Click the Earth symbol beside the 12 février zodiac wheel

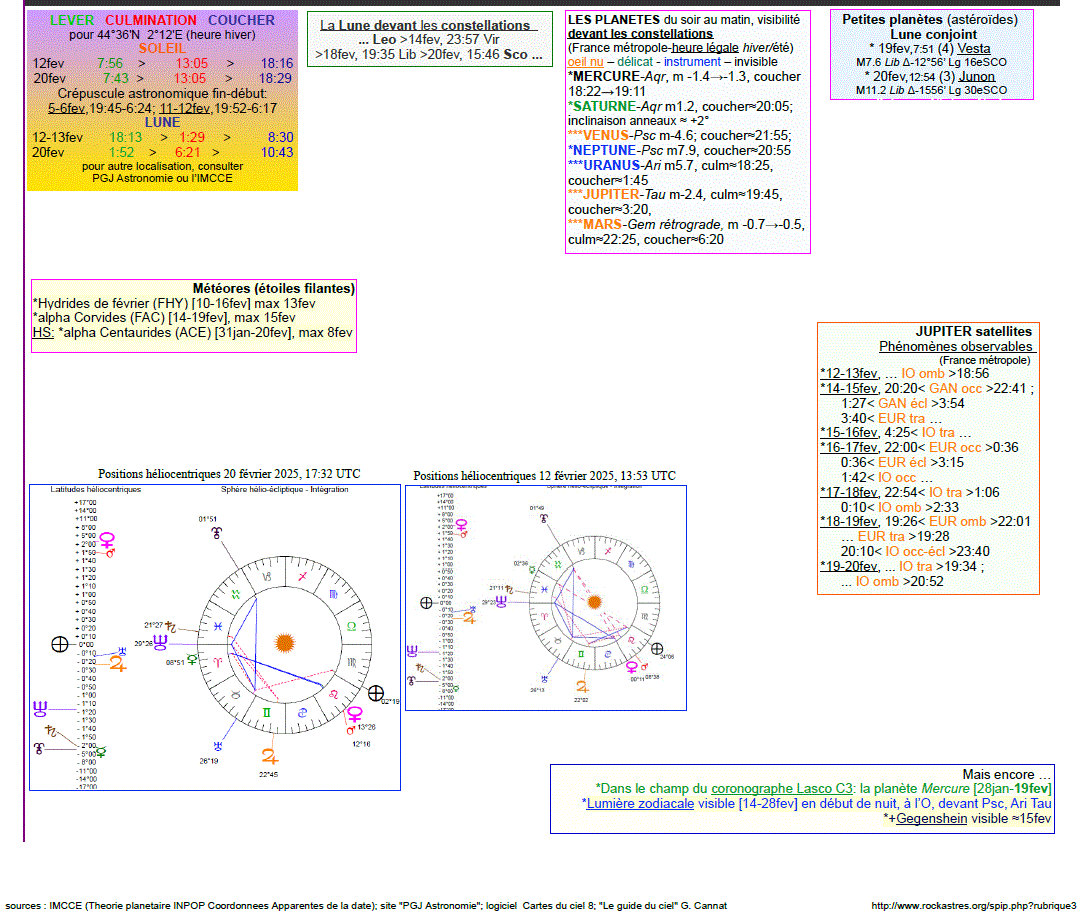(x=656, y=649)
